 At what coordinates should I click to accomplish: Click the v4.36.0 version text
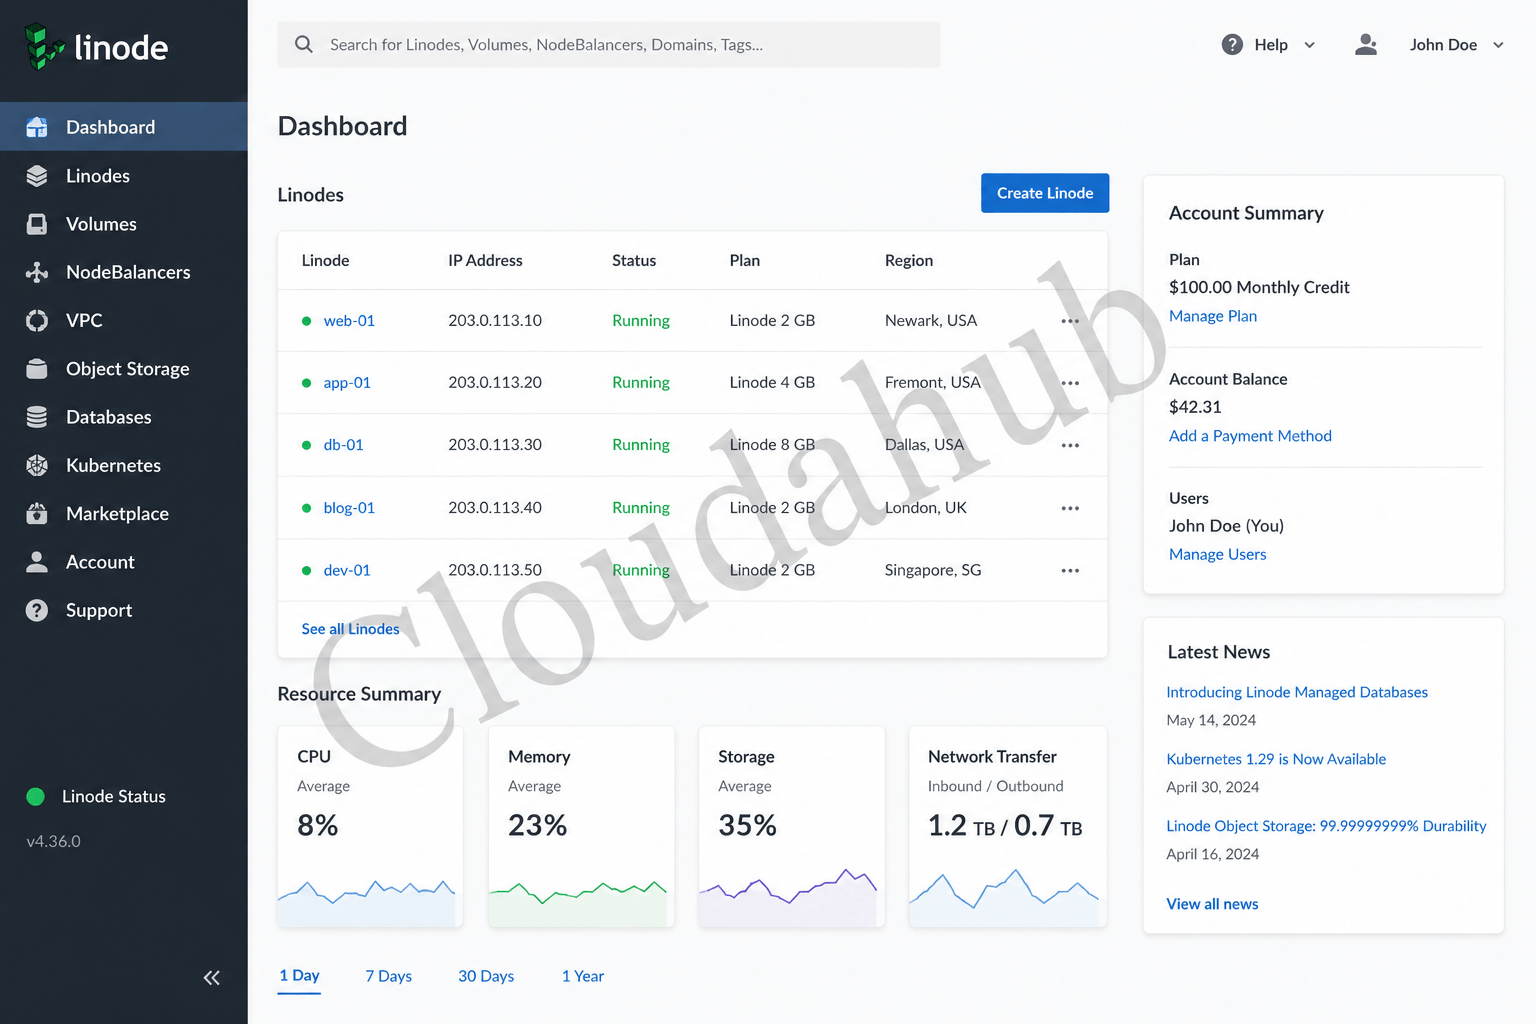coord(54,842)
